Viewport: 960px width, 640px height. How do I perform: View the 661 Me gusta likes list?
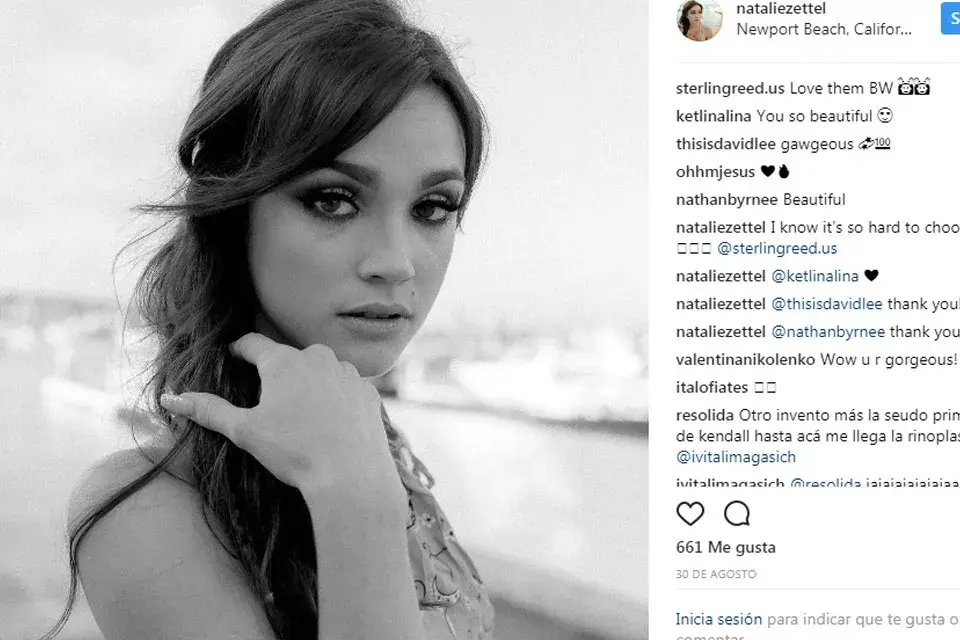tap(726, 547)
